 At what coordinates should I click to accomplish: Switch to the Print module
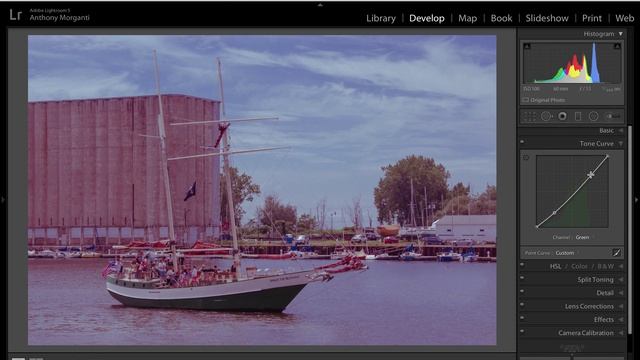click(x=592, y=18)
